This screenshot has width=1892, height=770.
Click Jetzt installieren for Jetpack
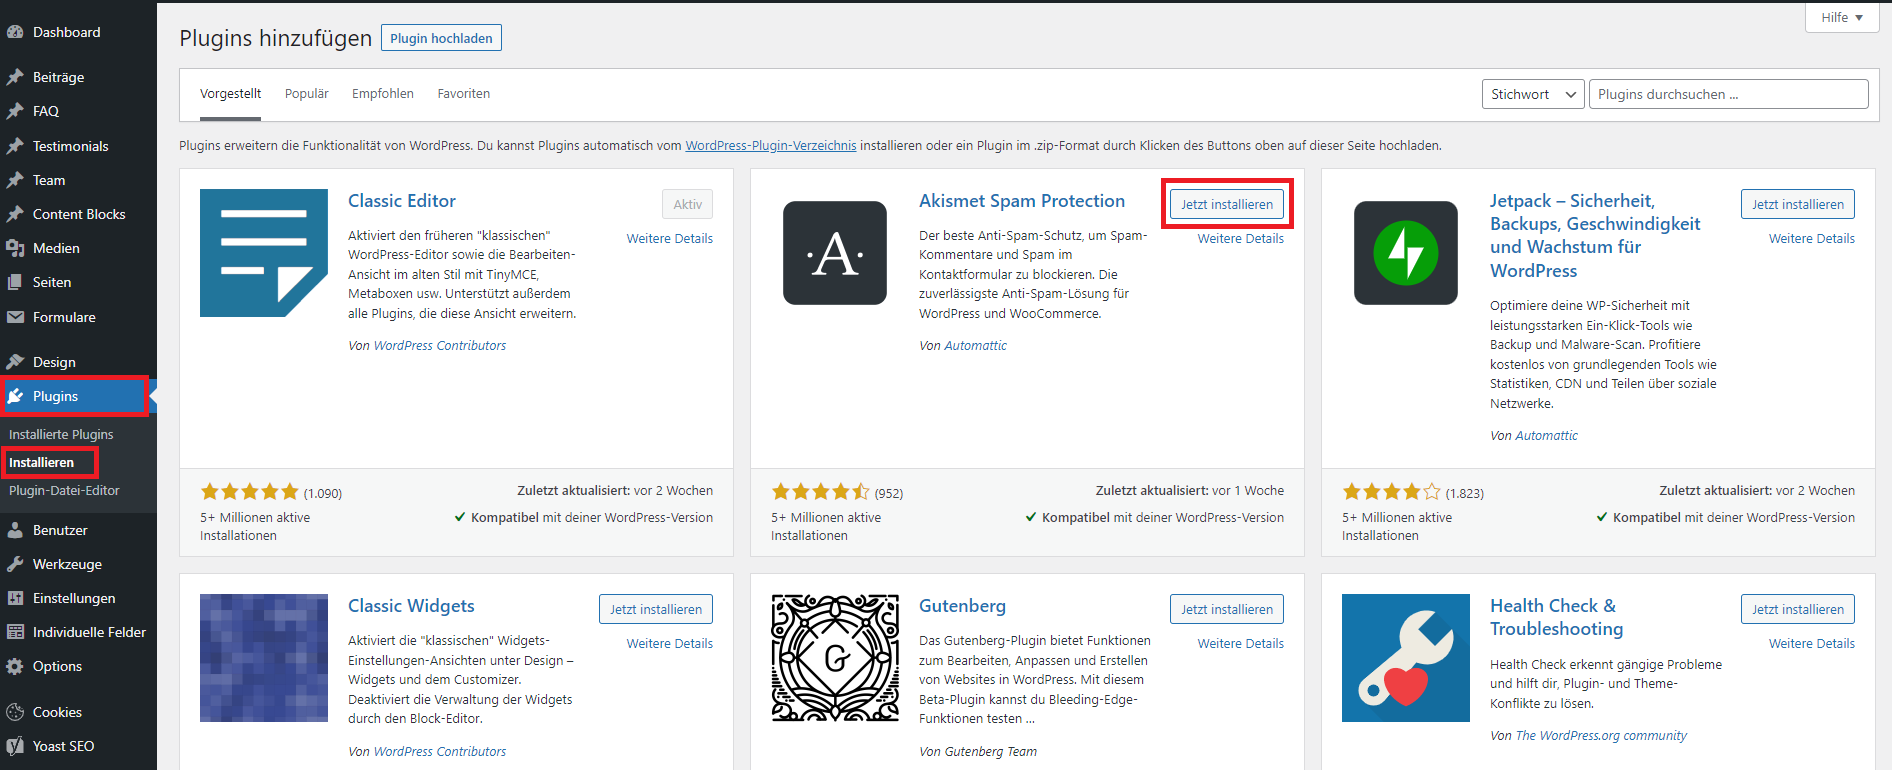click(1798, 204)
